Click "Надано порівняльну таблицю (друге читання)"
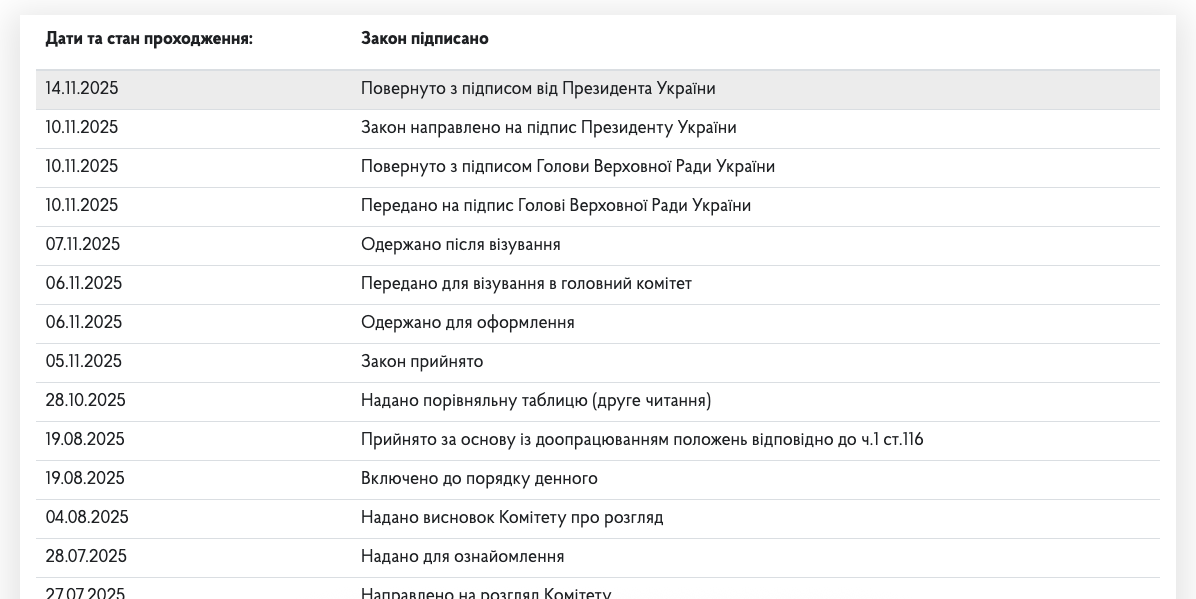1196x599 pixels. pos(536,401)
